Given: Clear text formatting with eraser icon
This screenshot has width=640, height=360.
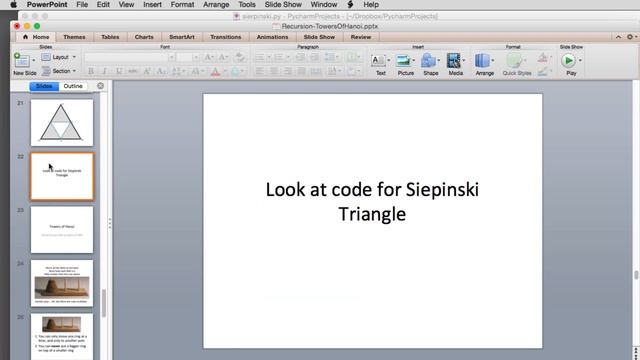Looking at the screenshot, I should pos(240,57).
